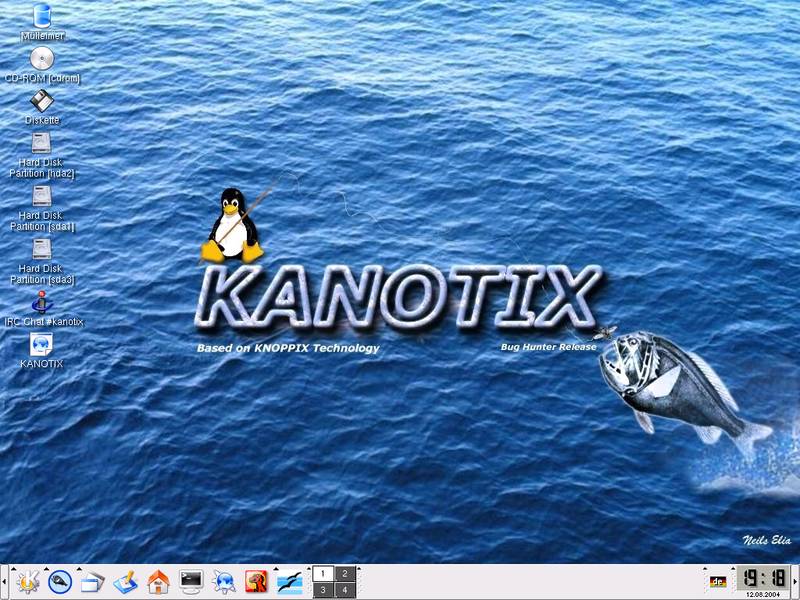Open the KANOTIX desktop link

41,345
